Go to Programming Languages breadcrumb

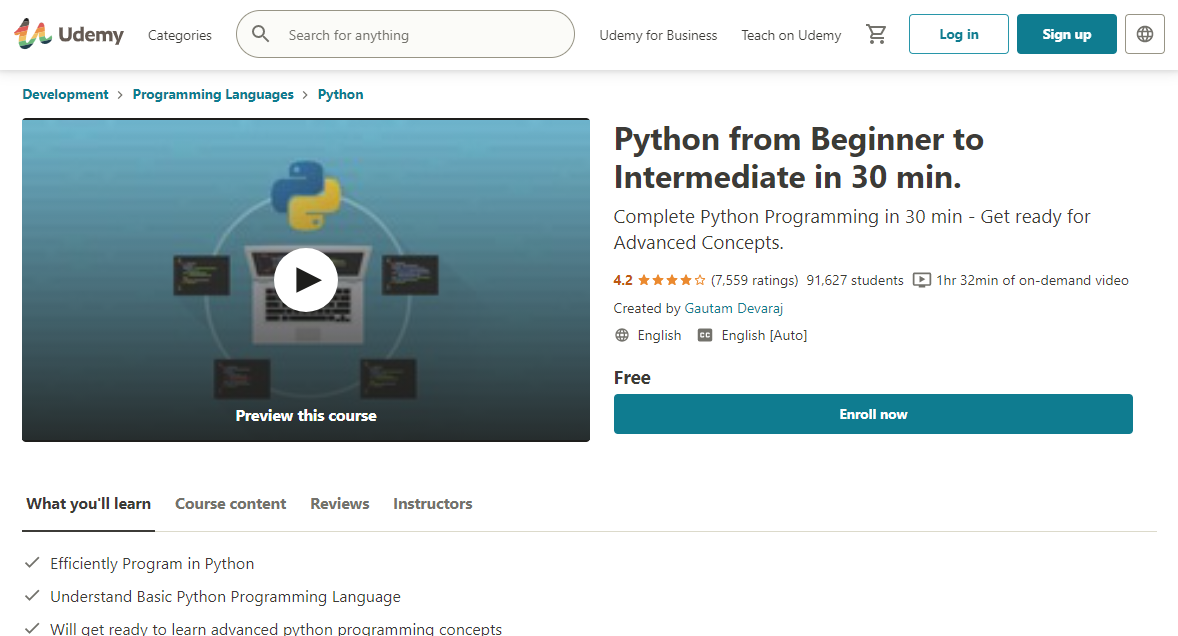coord(213,95)
